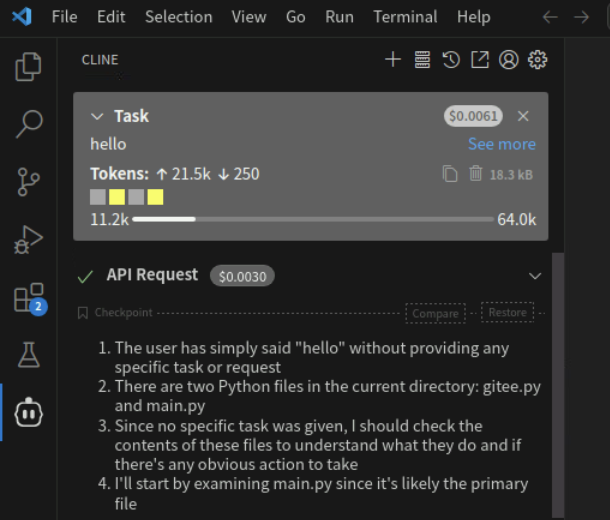Open Cline MCP servers icon
This screenshot has height=520, width=610.
422,60
